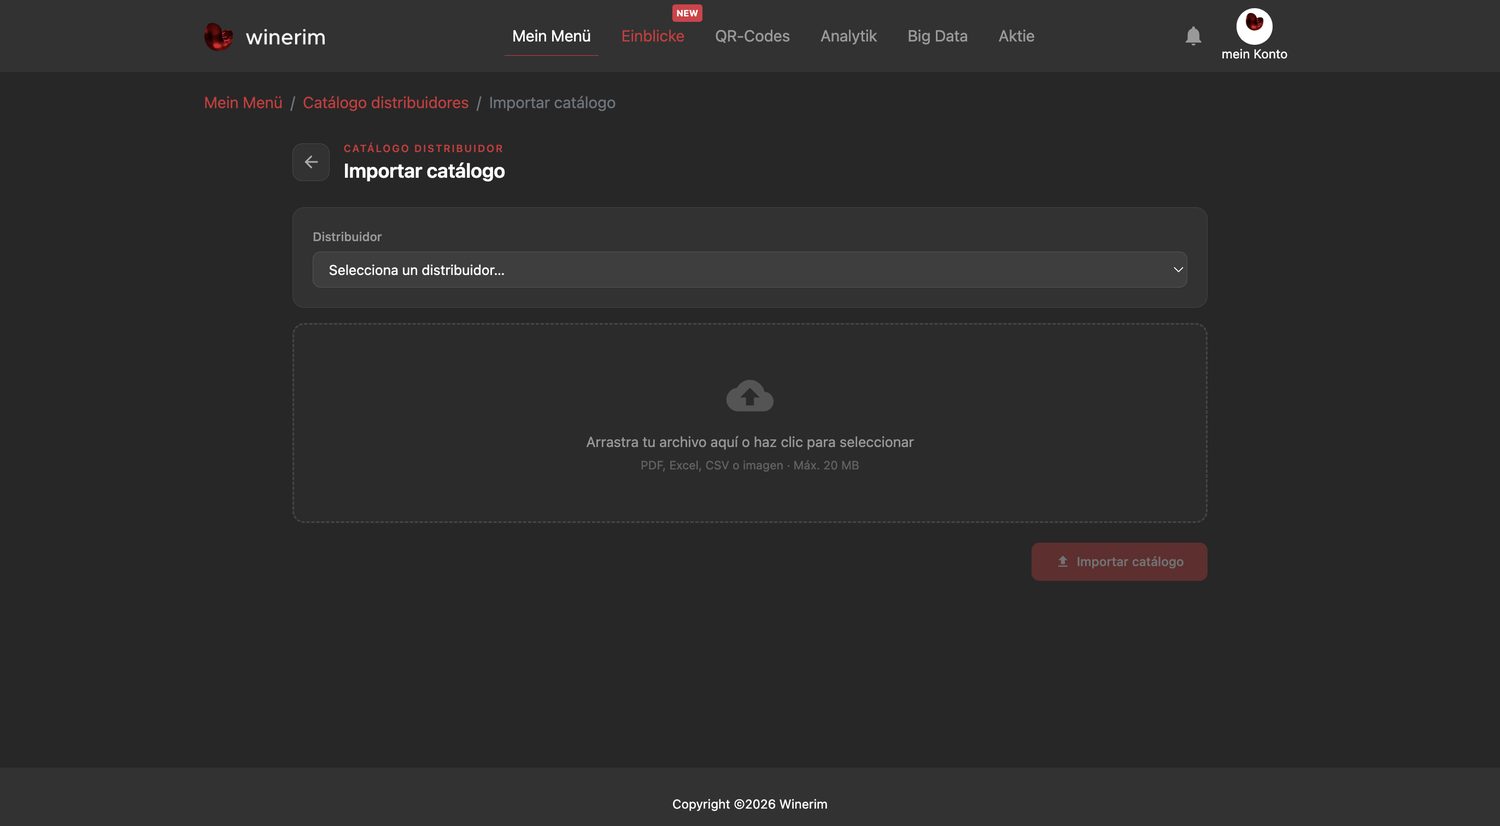This screenshot has height=826, width=1500.
Task: Open the Big Data tab
Action: click(937, 36)
